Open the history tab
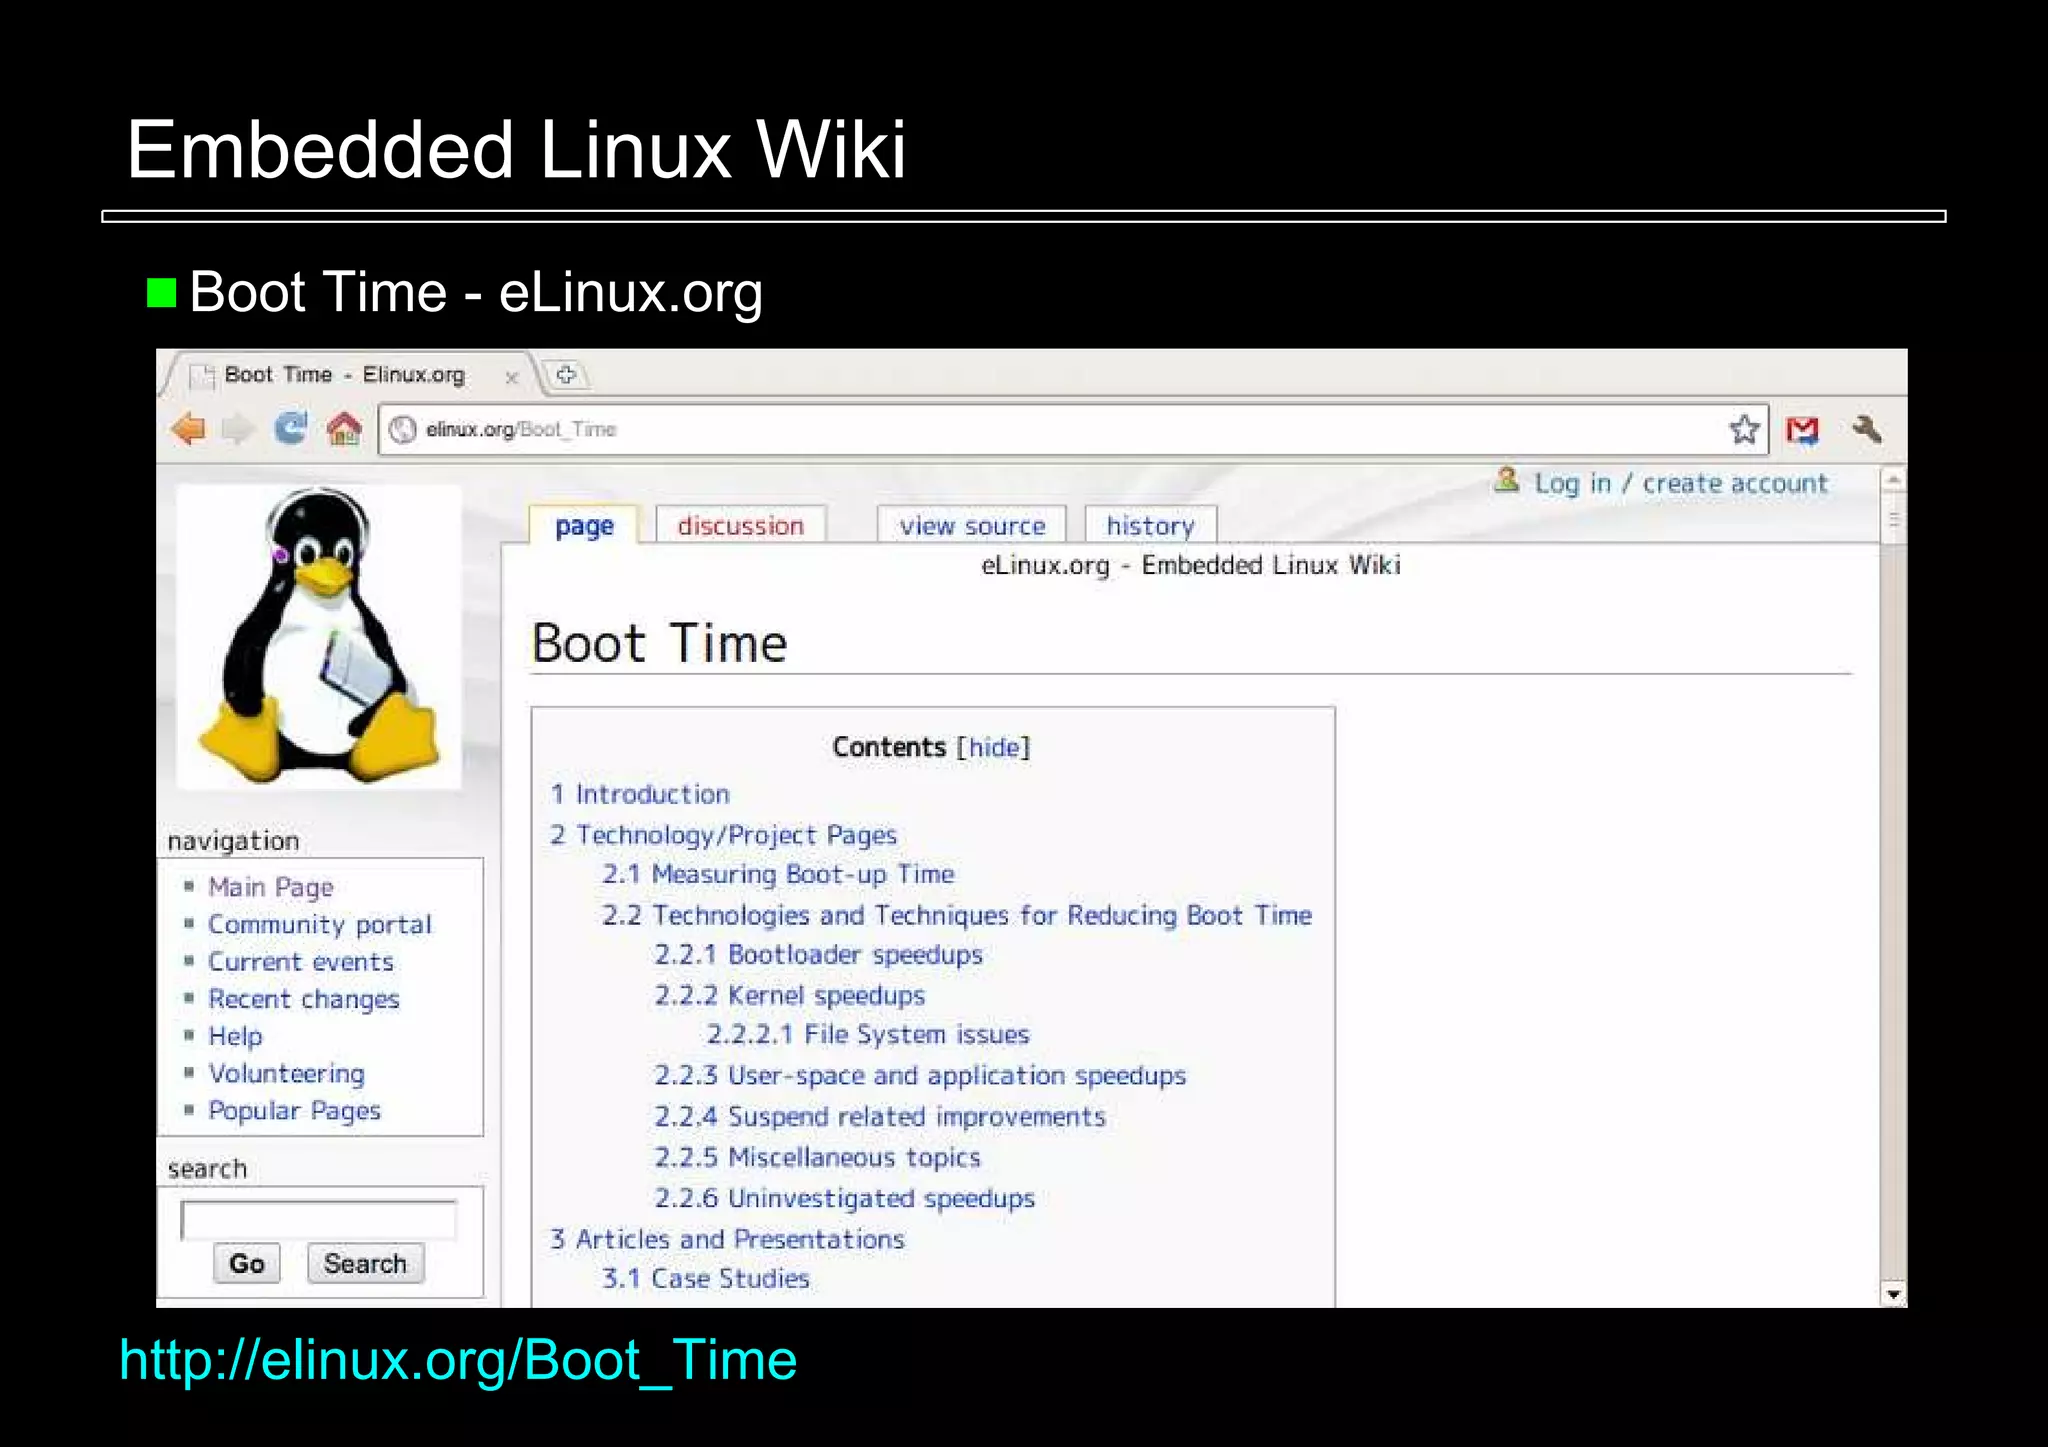 pyautogui.click(x=1150, y=526)
